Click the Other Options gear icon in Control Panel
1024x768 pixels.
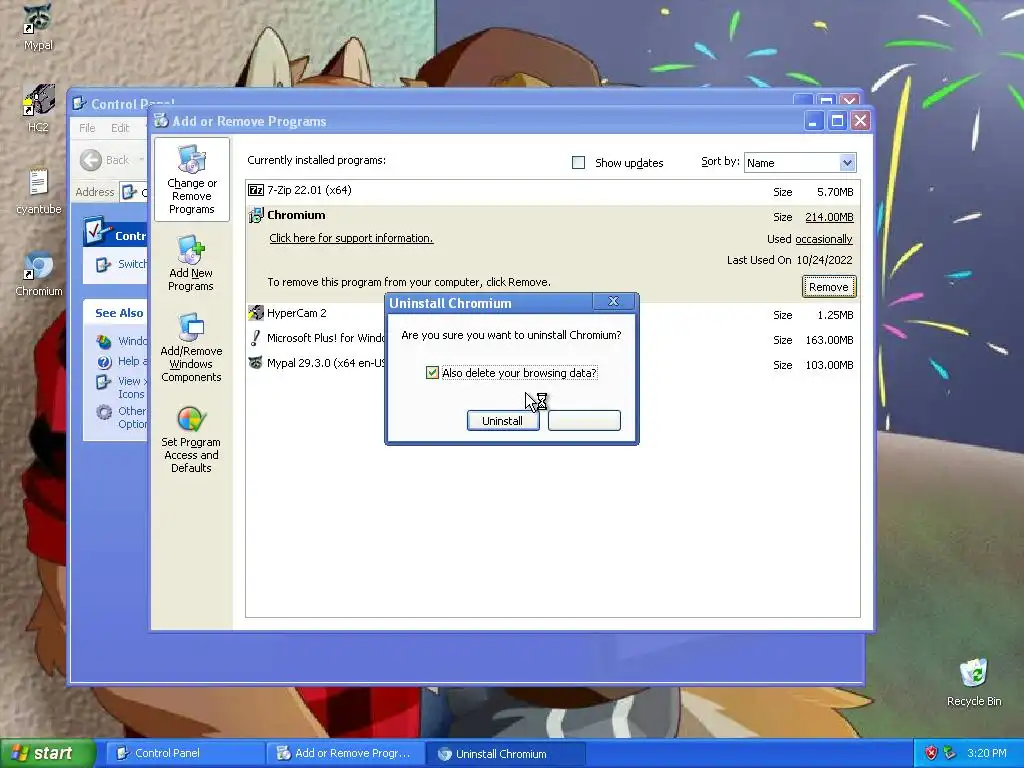(104, 412)
